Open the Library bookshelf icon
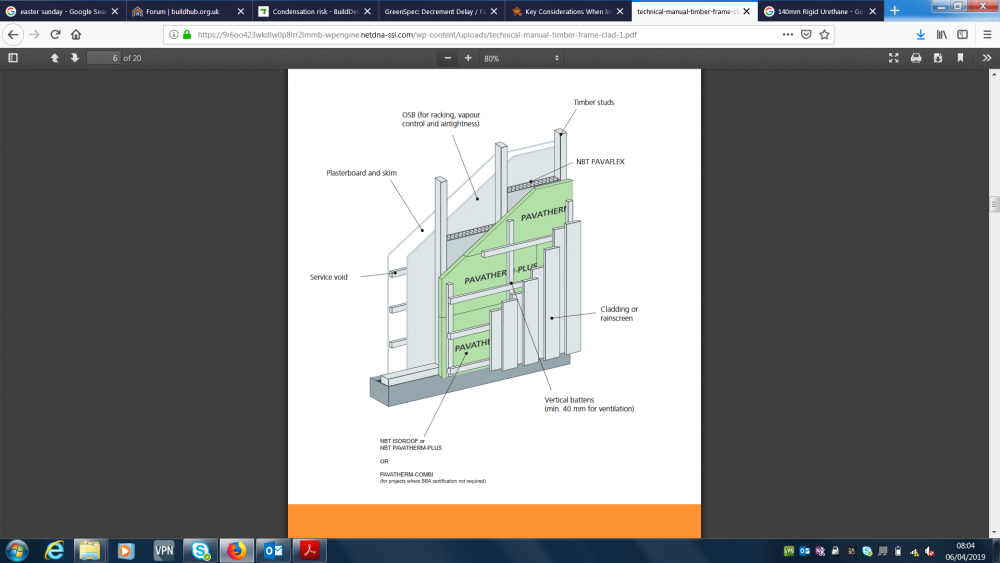 941,34
